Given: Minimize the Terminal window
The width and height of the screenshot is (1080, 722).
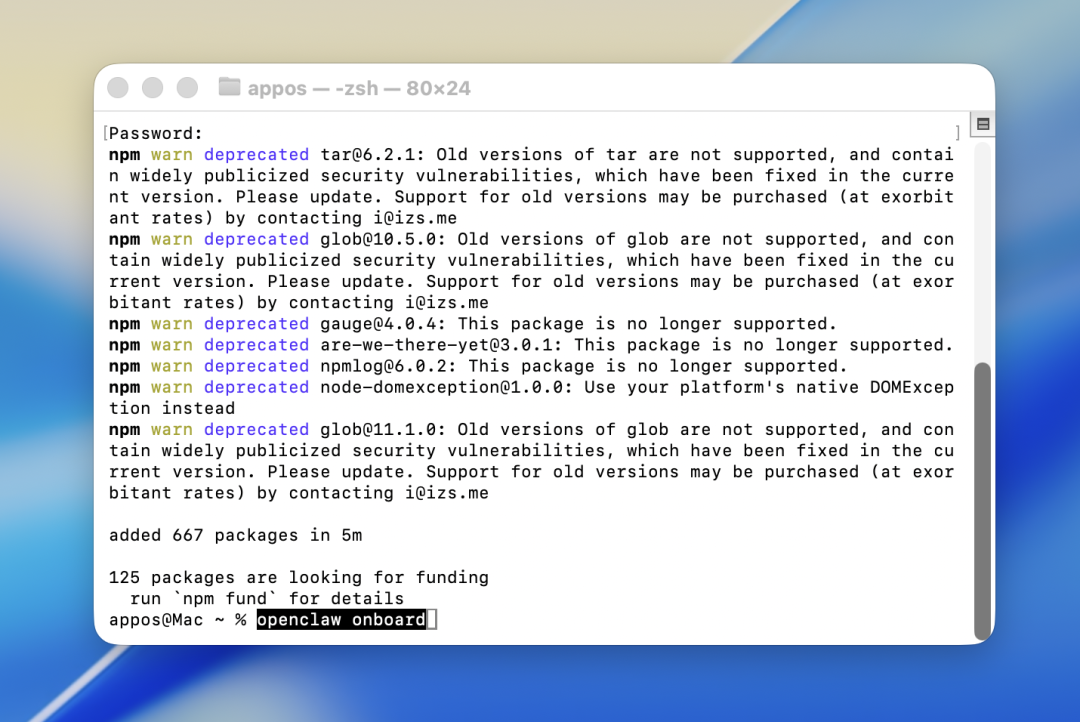Looking at the screenshot, I should pyautogui.click(x=152, y=88).
